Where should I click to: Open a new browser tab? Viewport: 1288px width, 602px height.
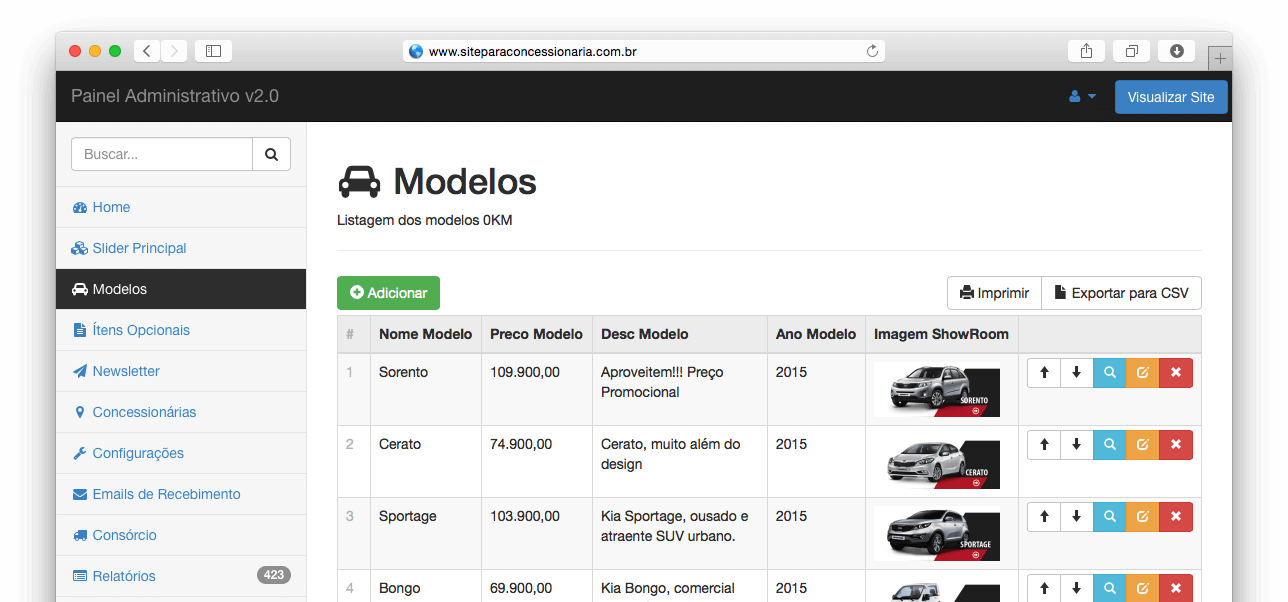tap(1220, 58)
